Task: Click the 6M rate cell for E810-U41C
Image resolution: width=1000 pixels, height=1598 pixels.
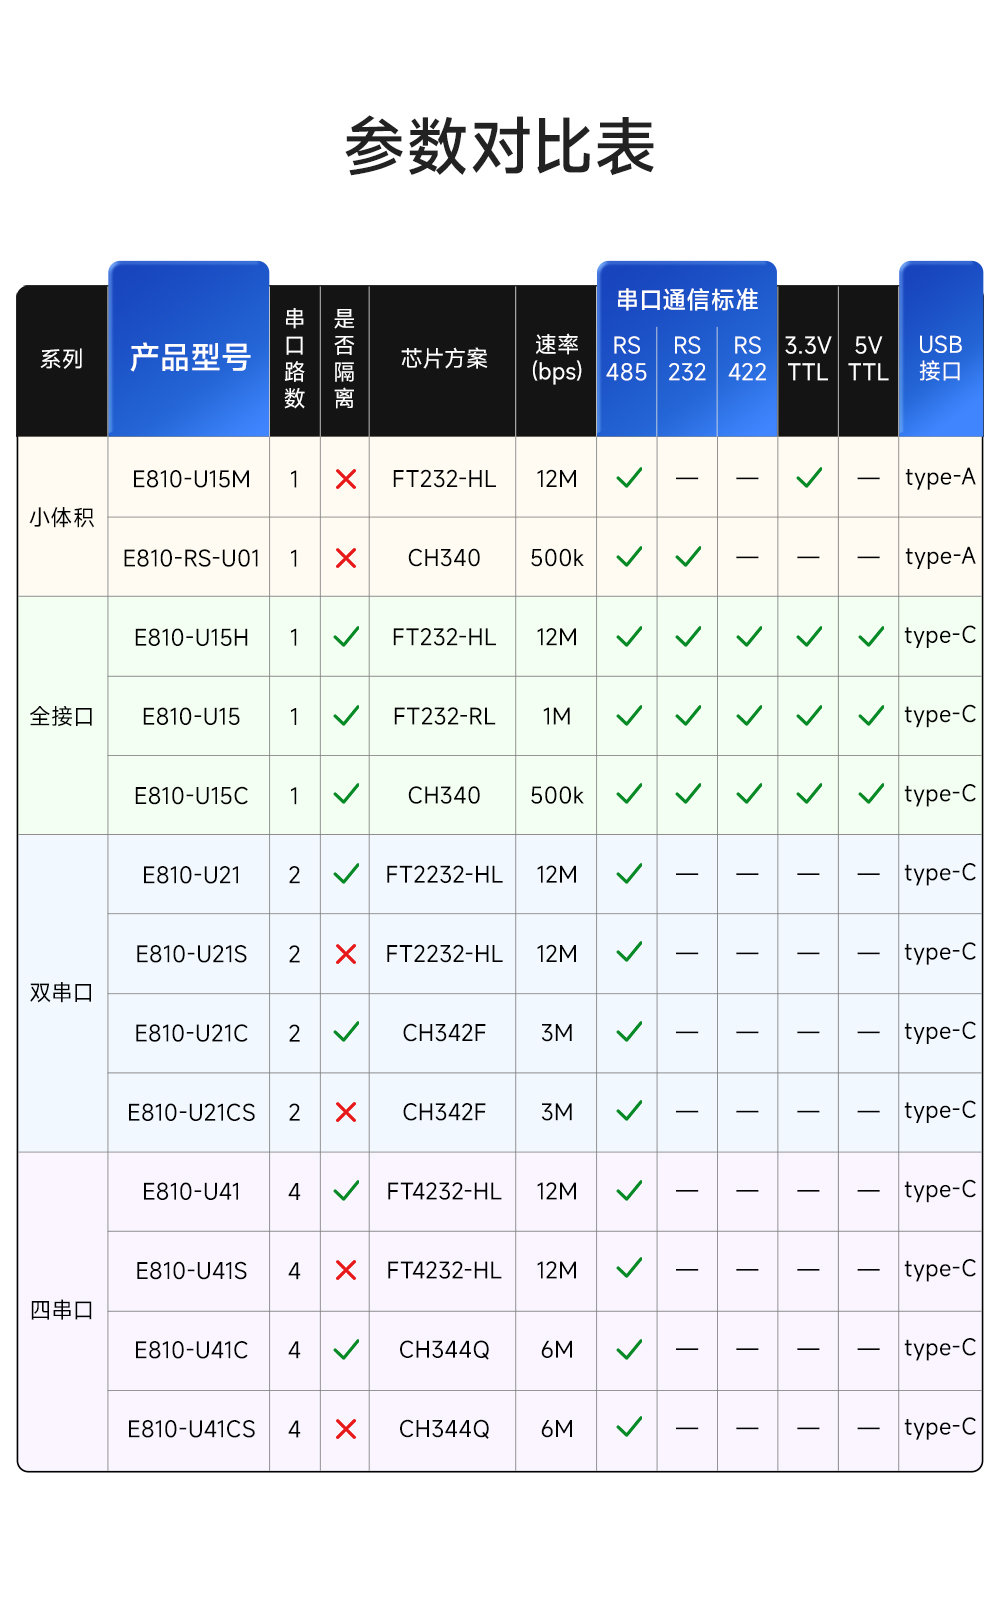Action: [557, 1350]
